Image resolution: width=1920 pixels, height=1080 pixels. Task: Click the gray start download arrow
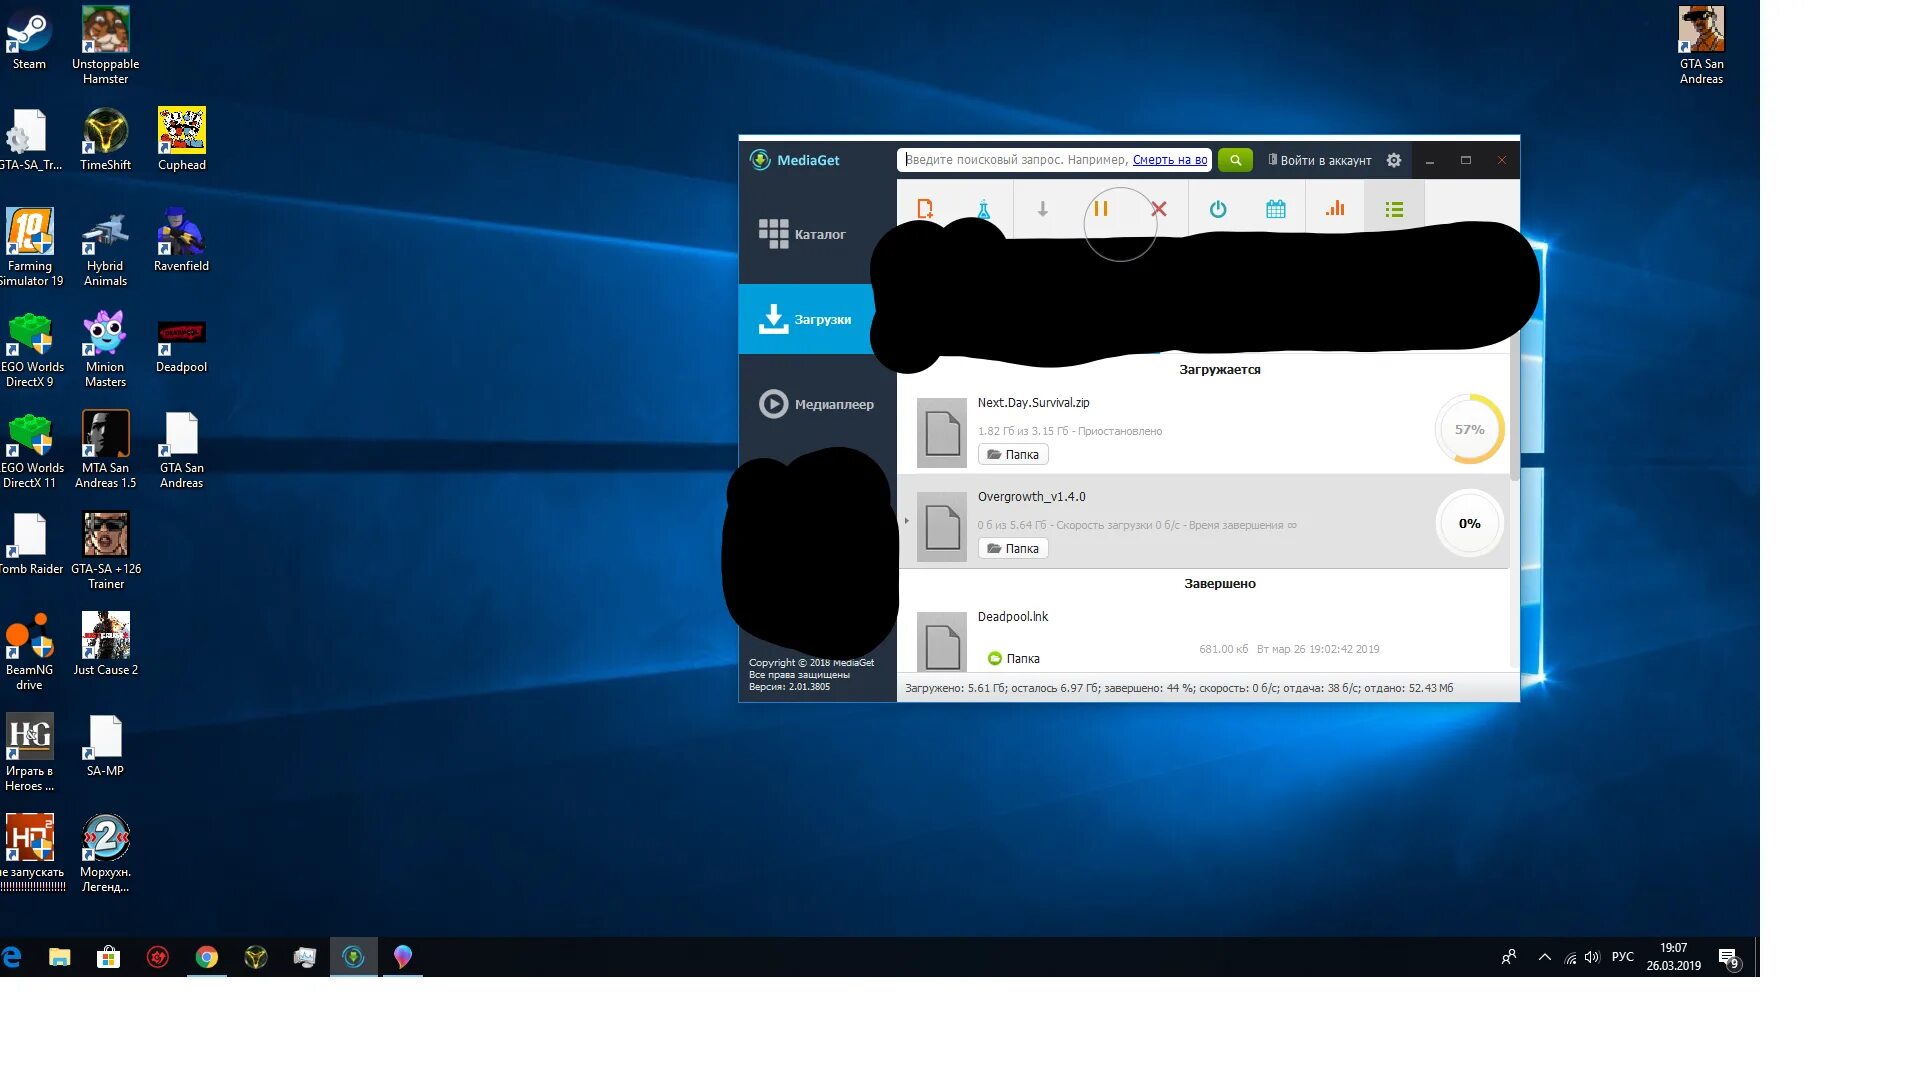click(1042, 209)
